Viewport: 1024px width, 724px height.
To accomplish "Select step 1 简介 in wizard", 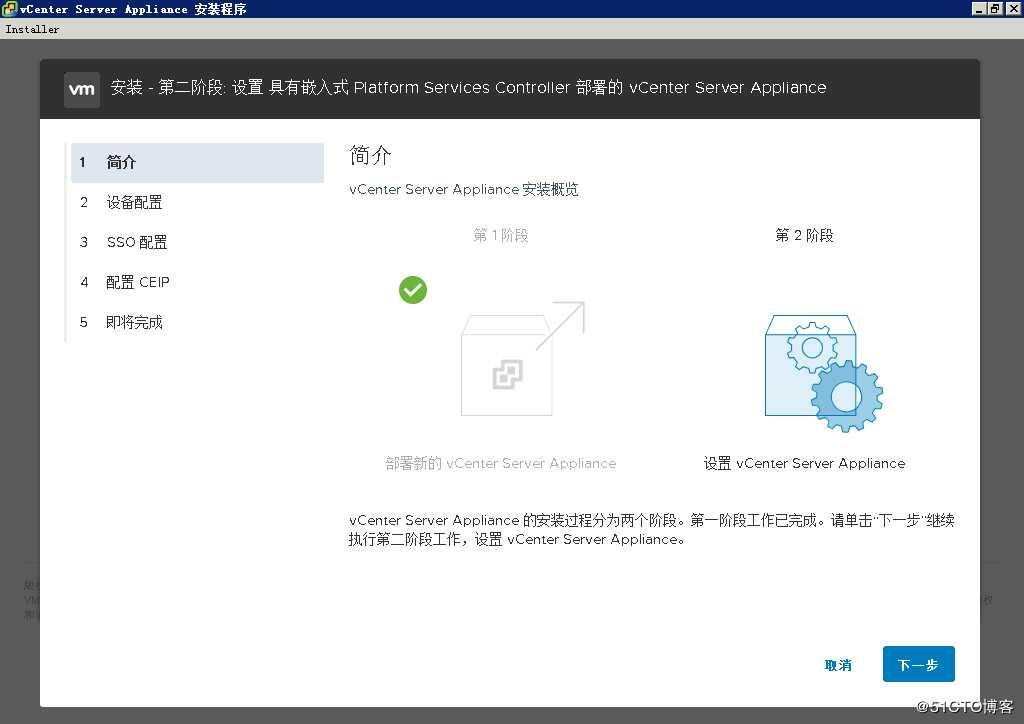I will tap(197, 163).
